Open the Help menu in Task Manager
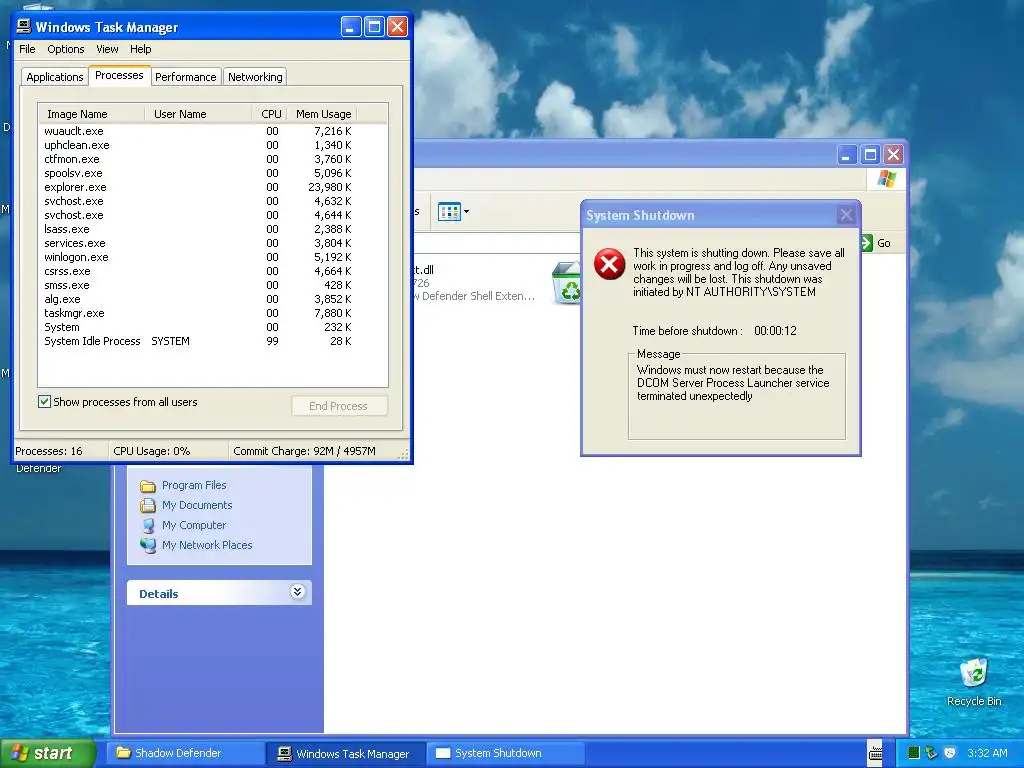1024x768 pixels. coord(140,49)
